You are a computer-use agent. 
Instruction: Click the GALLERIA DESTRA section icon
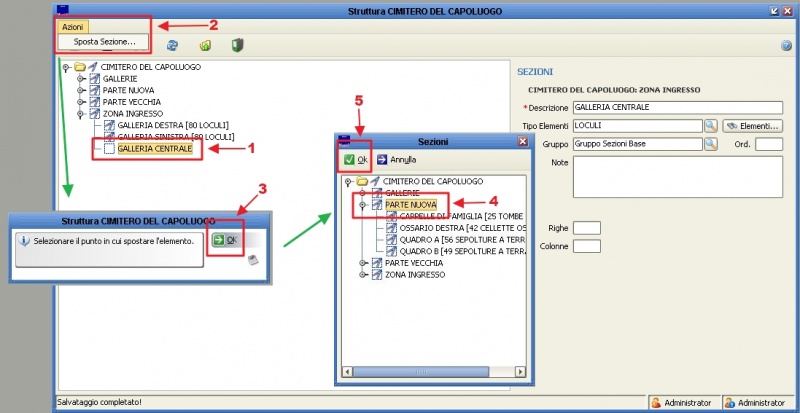point(109,125)
